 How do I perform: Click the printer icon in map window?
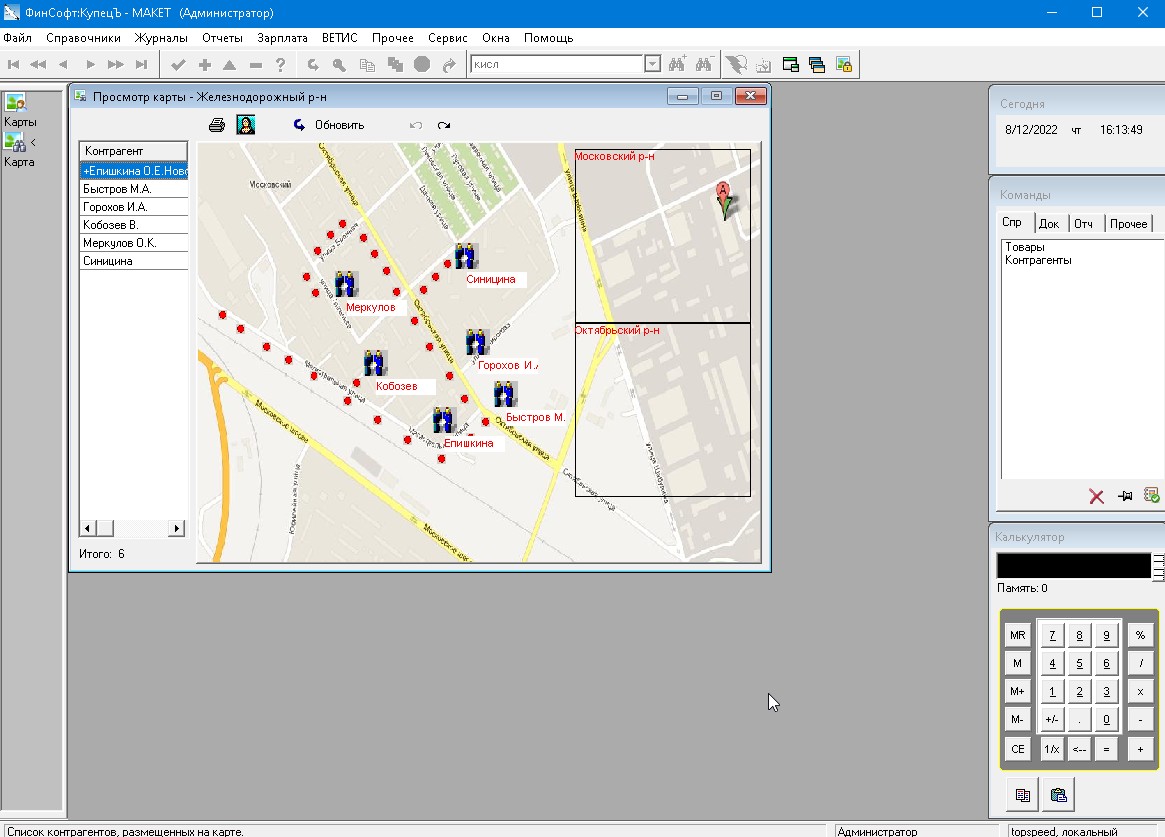click(216, 125)
